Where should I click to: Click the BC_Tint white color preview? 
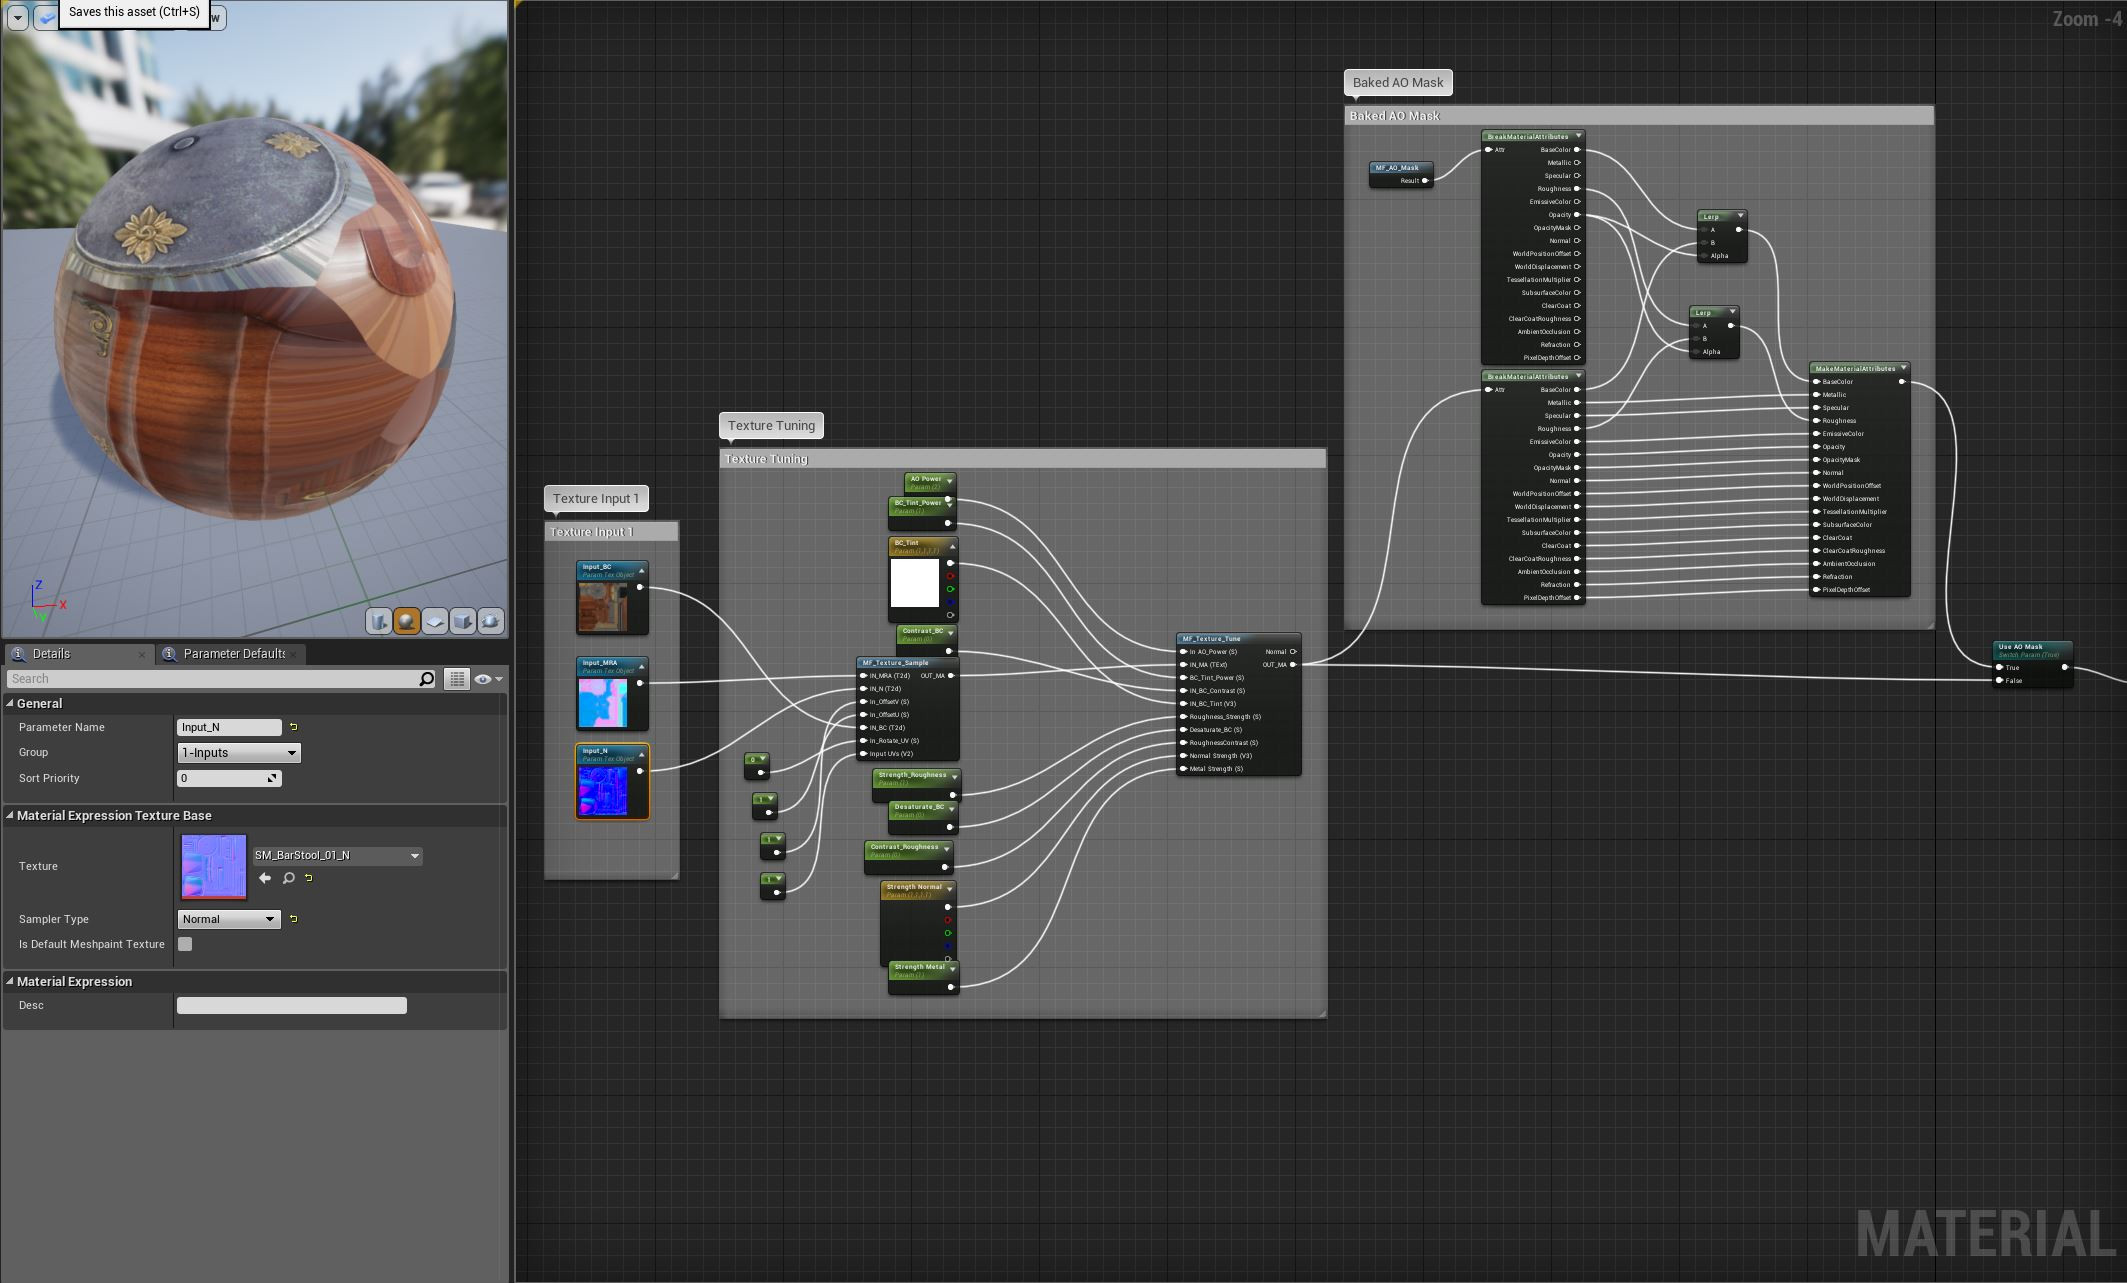(914, 583)
